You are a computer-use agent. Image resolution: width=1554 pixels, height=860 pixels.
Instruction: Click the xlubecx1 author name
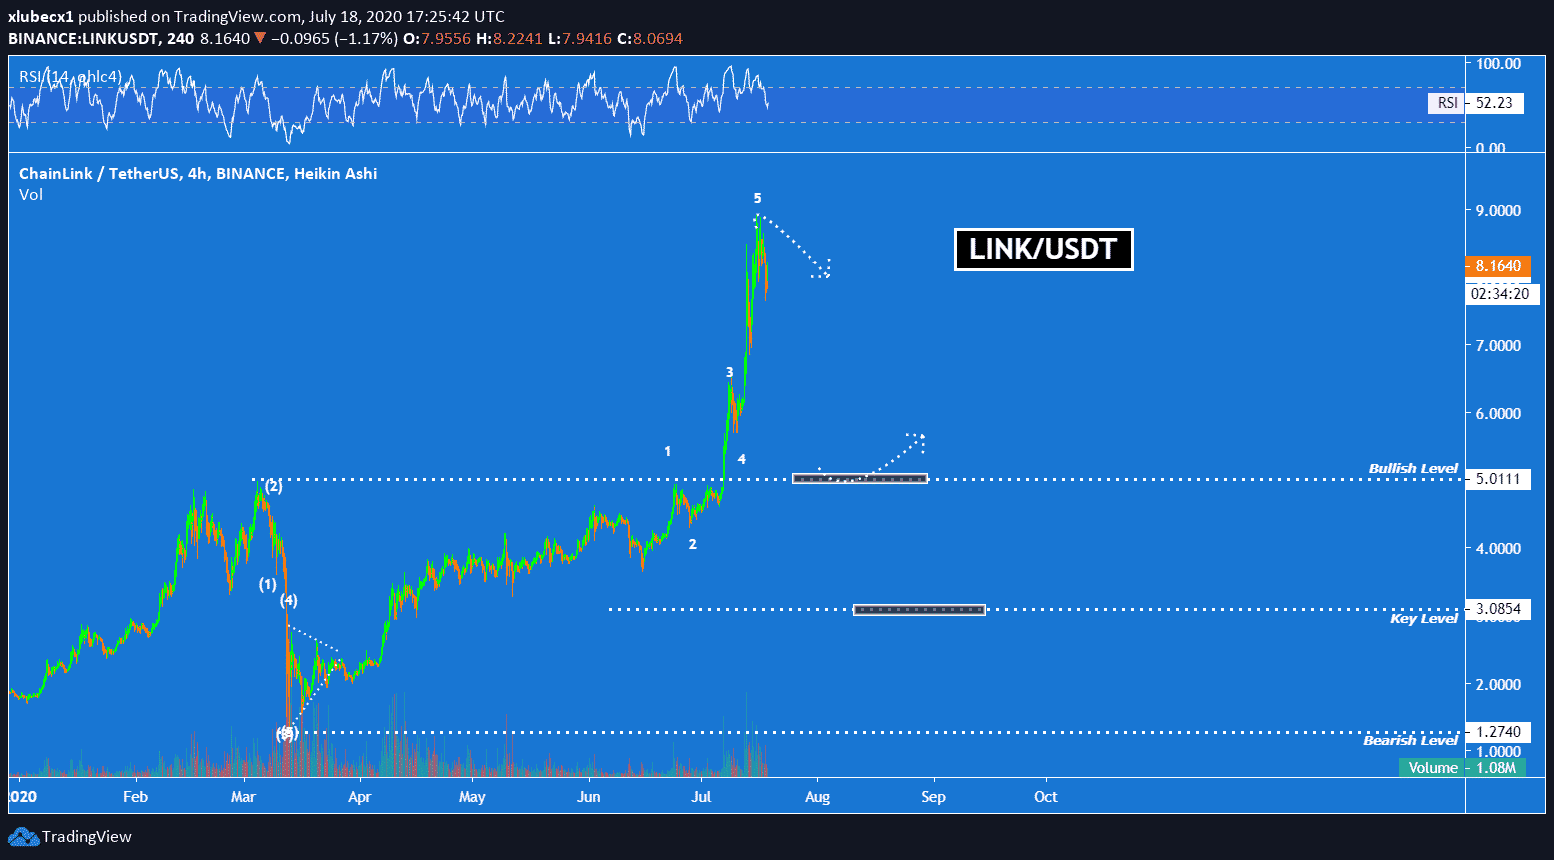40,16
